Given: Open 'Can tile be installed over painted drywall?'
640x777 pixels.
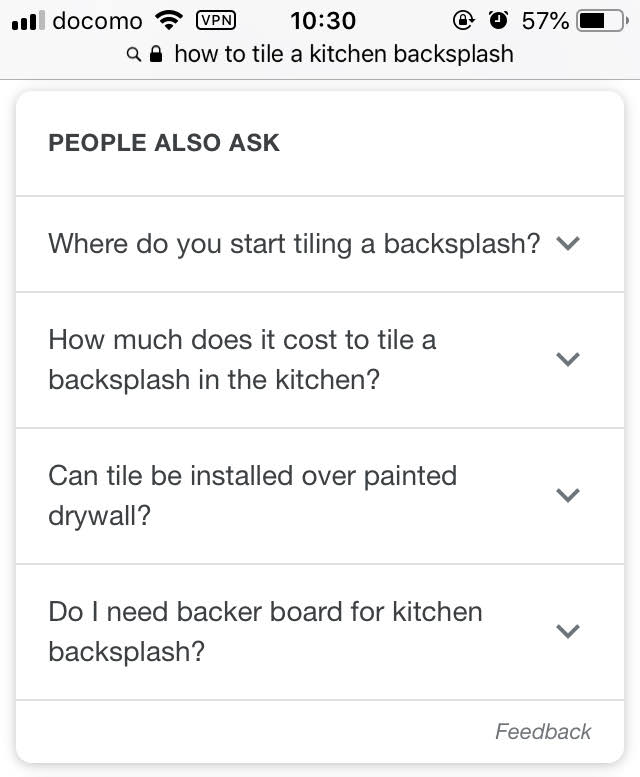Looking at the screenshot, I should 320,496.
